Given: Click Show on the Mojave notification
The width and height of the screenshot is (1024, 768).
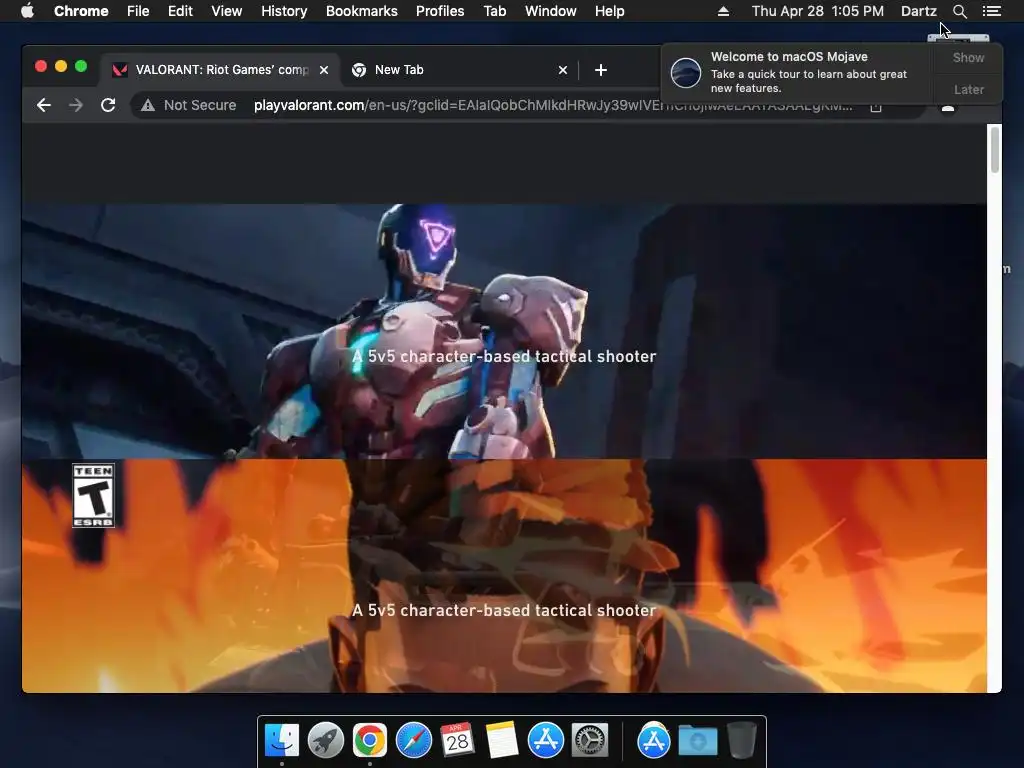Looking at the screenshot, I should click(968, 57).
